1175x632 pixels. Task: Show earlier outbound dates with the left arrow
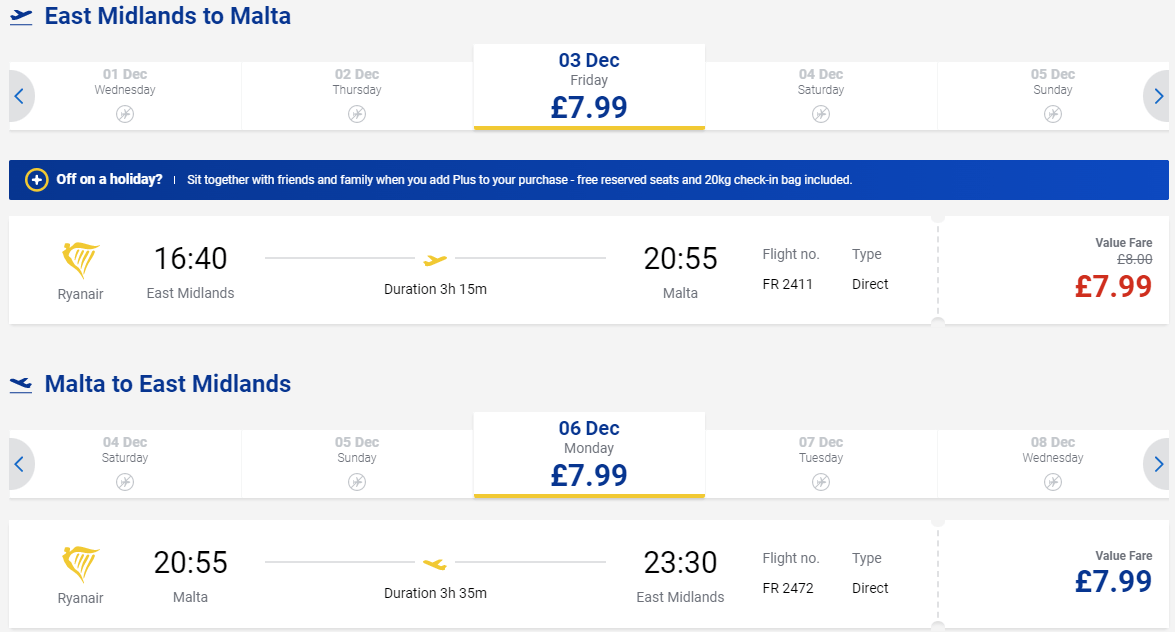coord(20,97)
